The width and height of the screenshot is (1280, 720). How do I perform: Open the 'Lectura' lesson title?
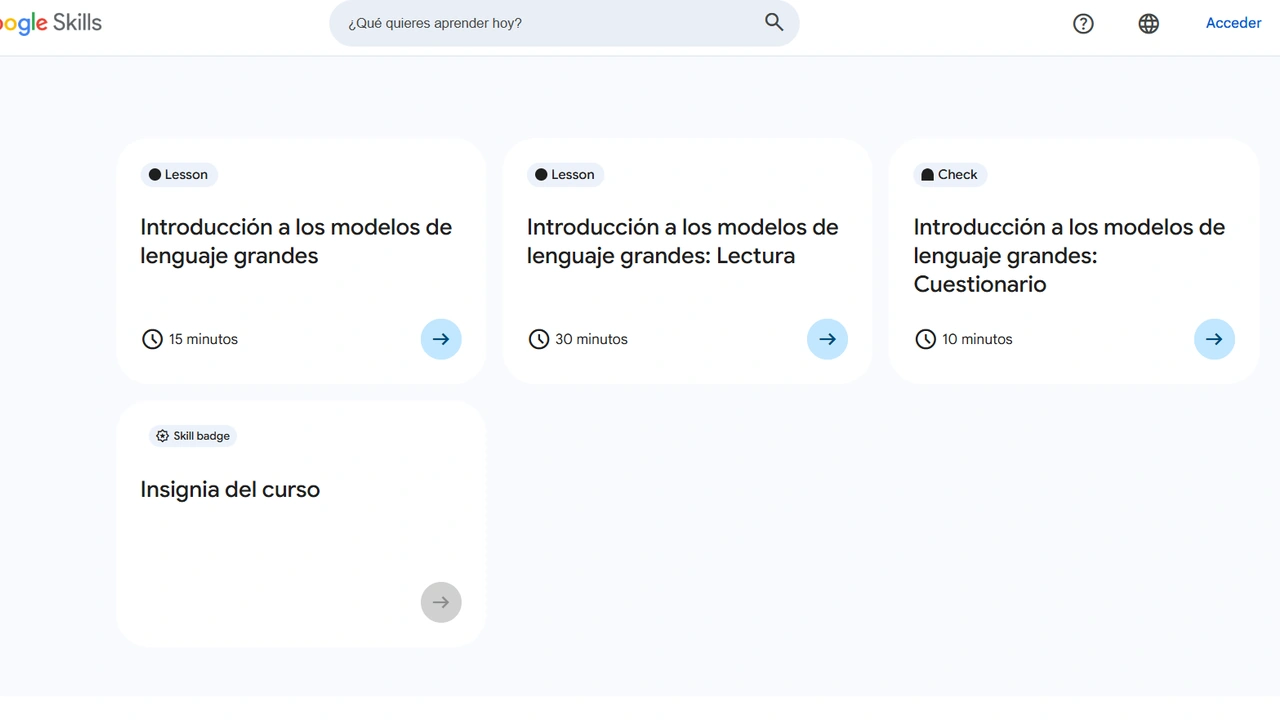point(682,241)
